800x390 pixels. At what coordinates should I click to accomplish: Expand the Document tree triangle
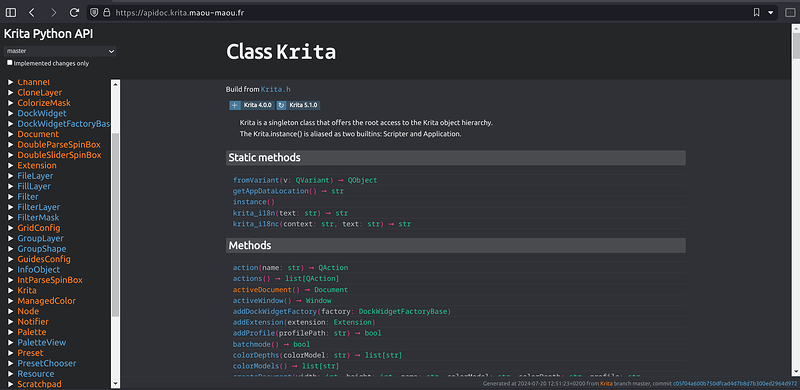[x=11, y=134]
